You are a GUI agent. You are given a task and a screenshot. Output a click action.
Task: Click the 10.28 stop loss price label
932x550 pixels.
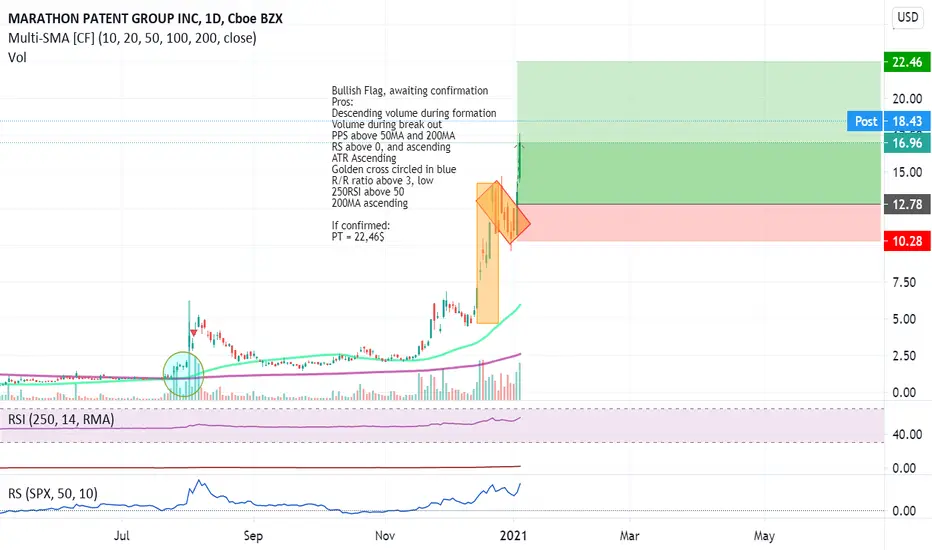tap(907, 241)
